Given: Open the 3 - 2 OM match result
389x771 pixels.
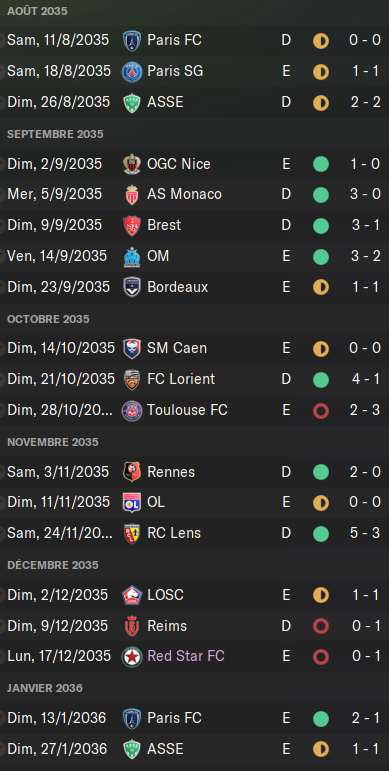Looking at the screenshot, I should pos(366,256).
